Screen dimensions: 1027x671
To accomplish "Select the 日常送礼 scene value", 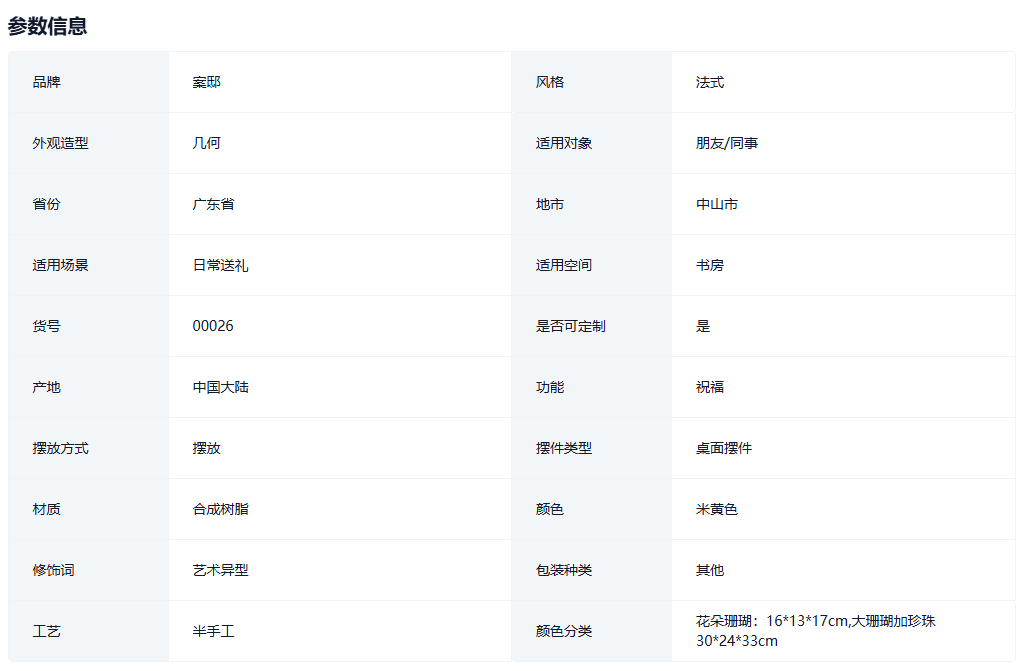I will [x=220, y=265].
